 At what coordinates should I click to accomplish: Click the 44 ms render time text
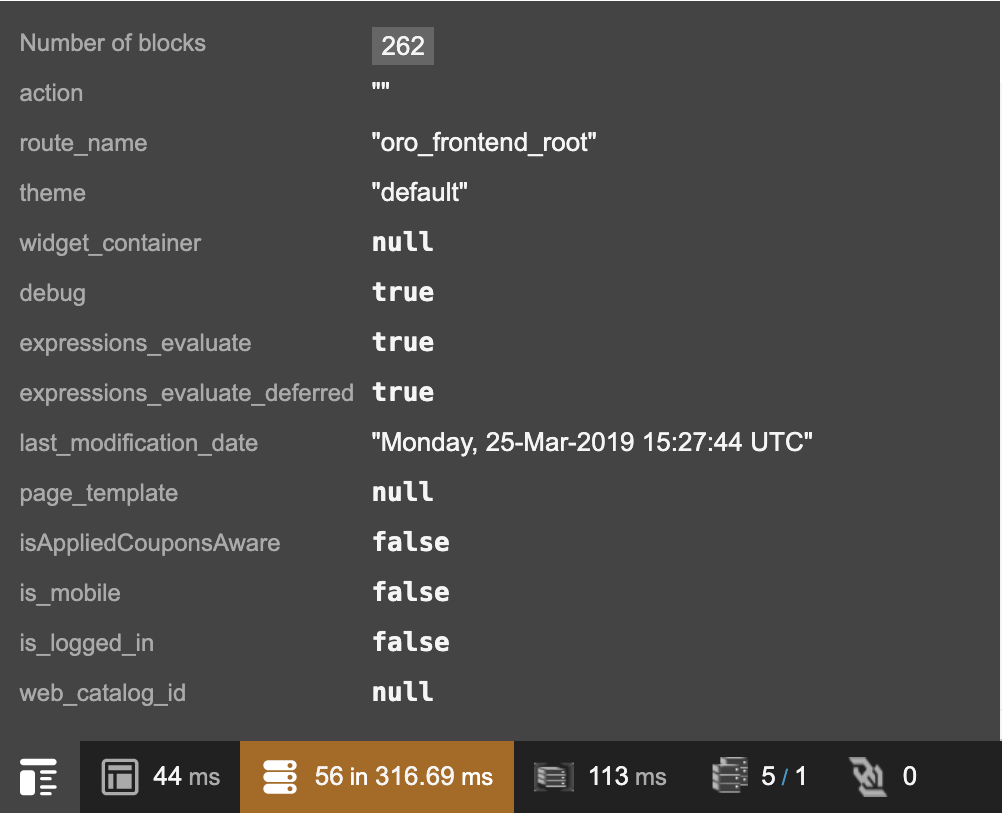point(186,777)
